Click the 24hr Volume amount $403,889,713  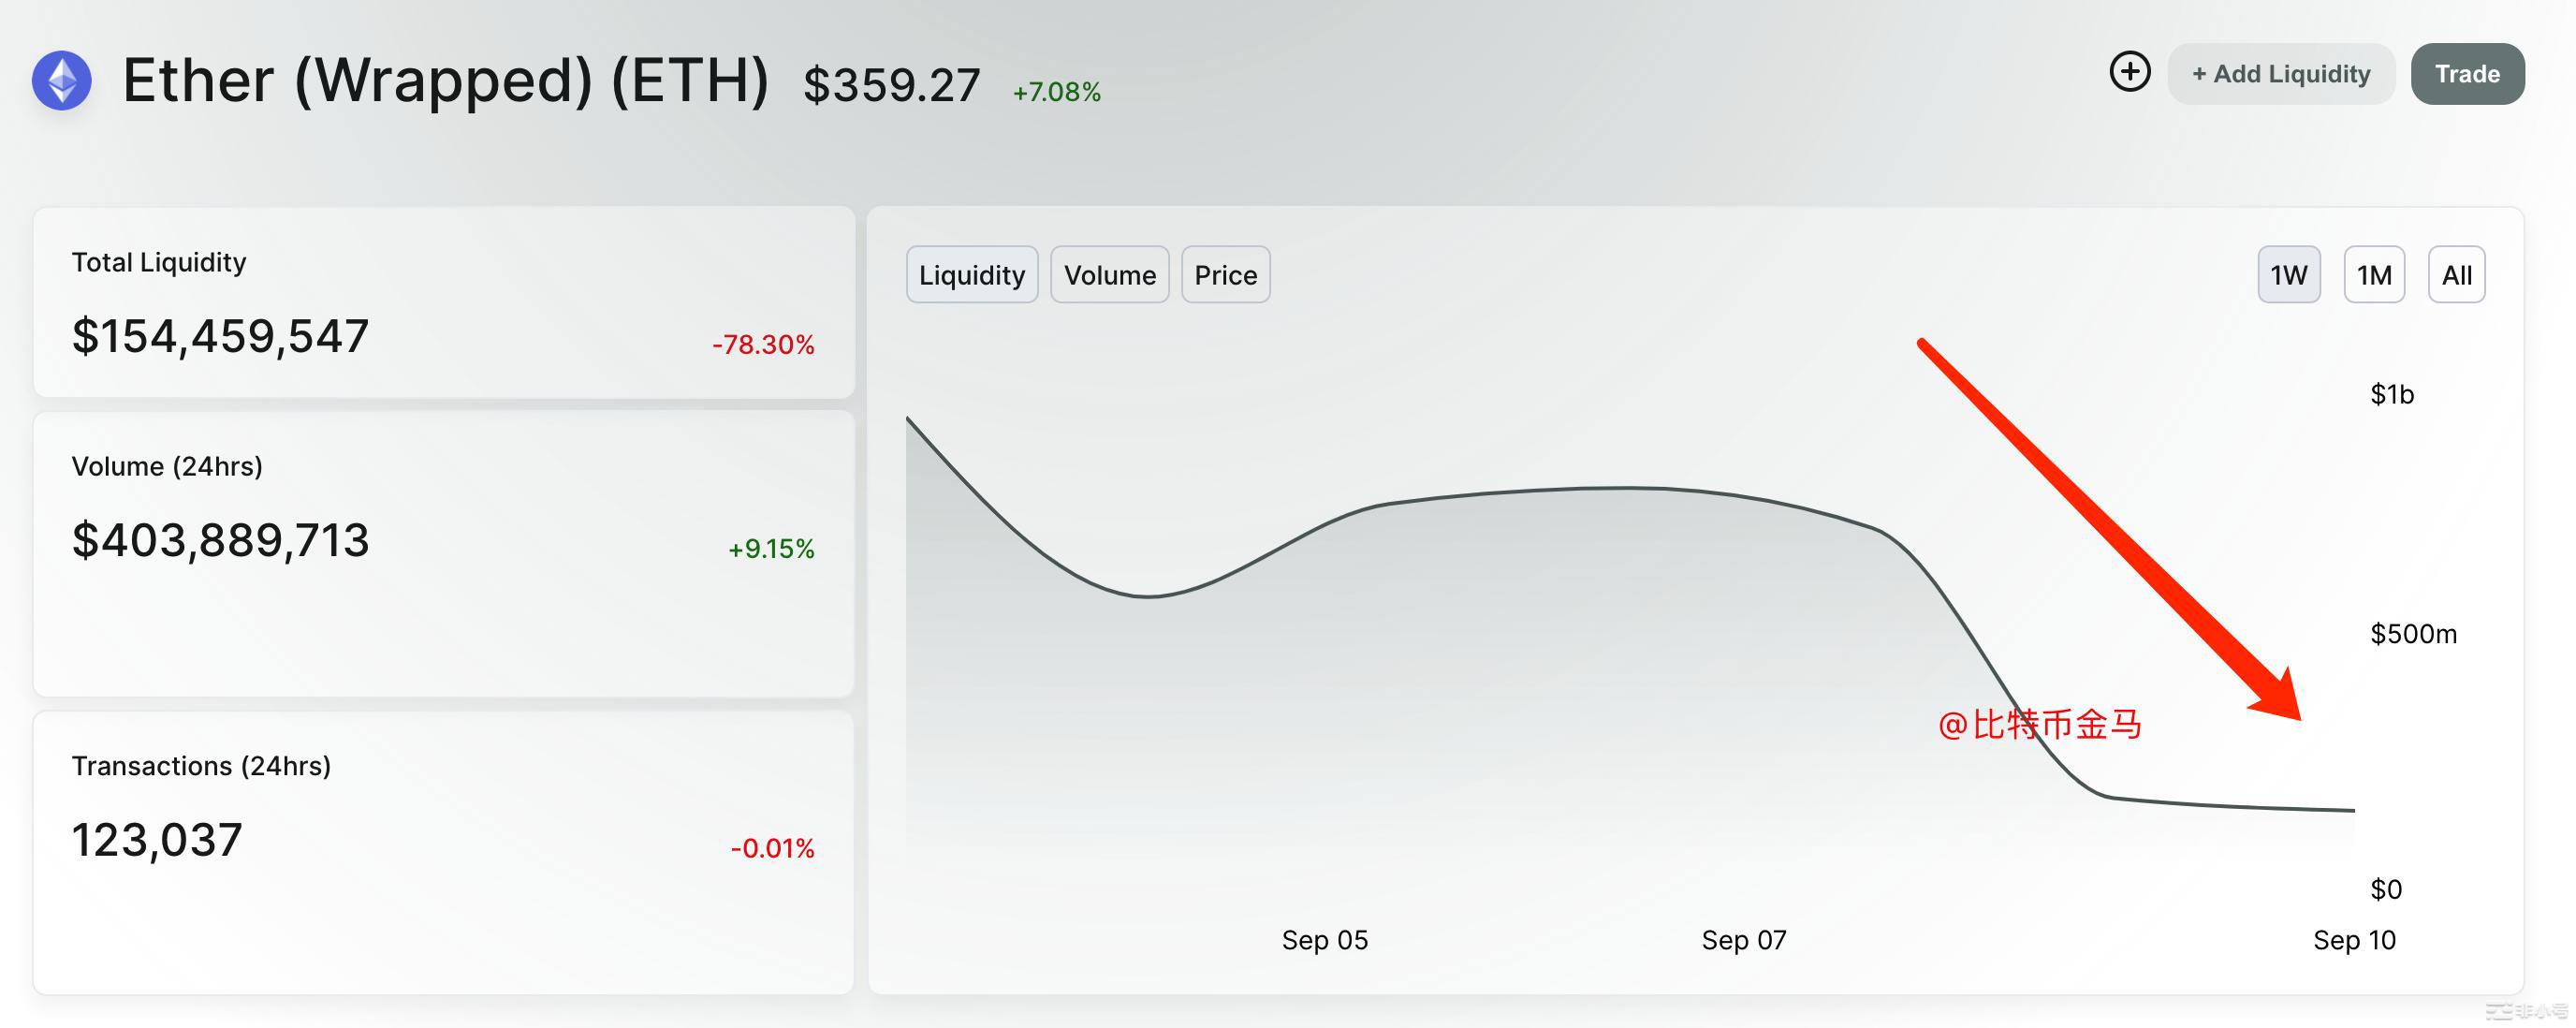[220, 540]
